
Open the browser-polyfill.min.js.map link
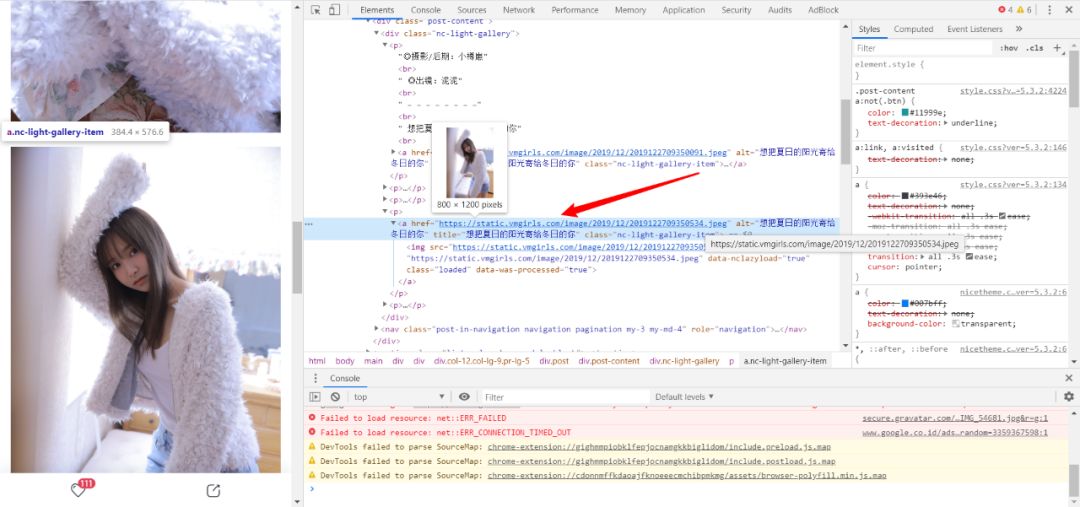[687, 475]
